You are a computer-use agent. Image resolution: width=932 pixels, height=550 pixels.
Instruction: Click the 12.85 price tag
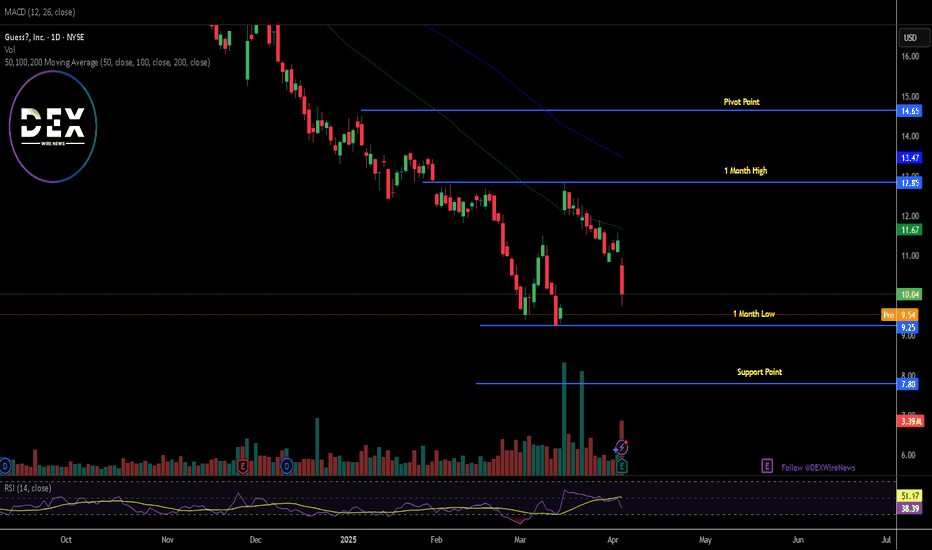tap(909, 183)
